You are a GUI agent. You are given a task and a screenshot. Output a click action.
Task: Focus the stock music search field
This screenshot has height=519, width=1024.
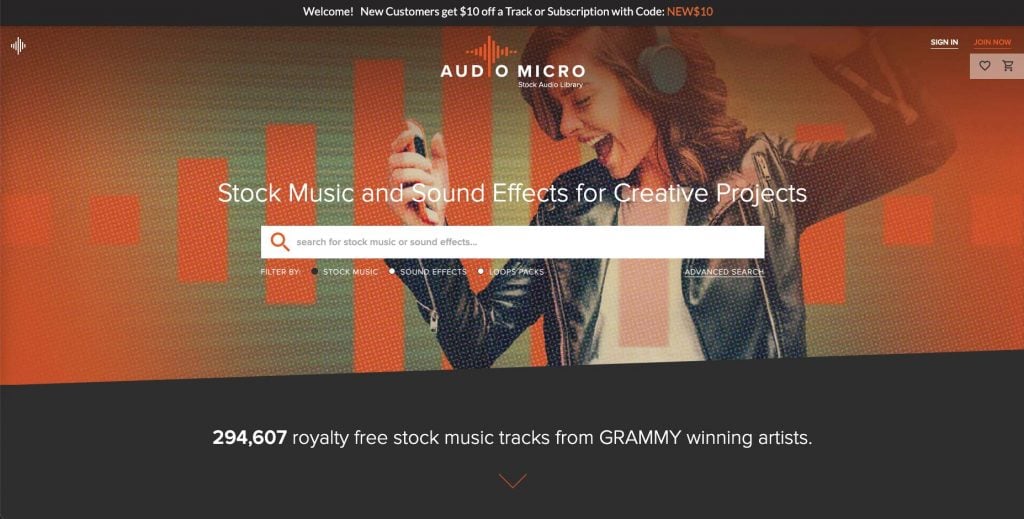(x=513, y=242)
